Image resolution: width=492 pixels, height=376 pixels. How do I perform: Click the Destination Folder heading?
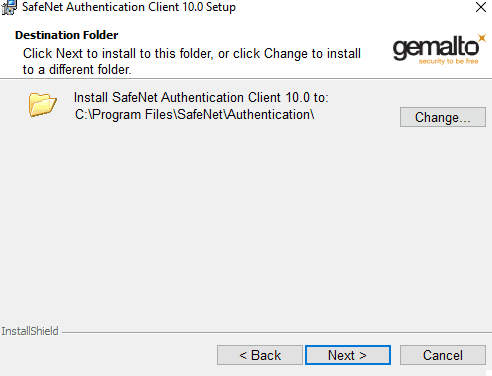pos(67,35)
